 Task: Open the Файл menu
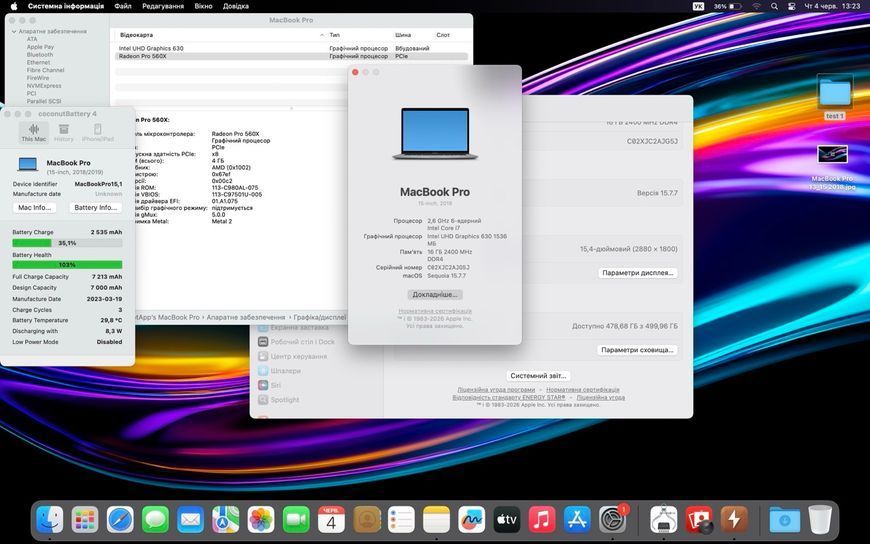pyautogui.click(x=123, y=6)
